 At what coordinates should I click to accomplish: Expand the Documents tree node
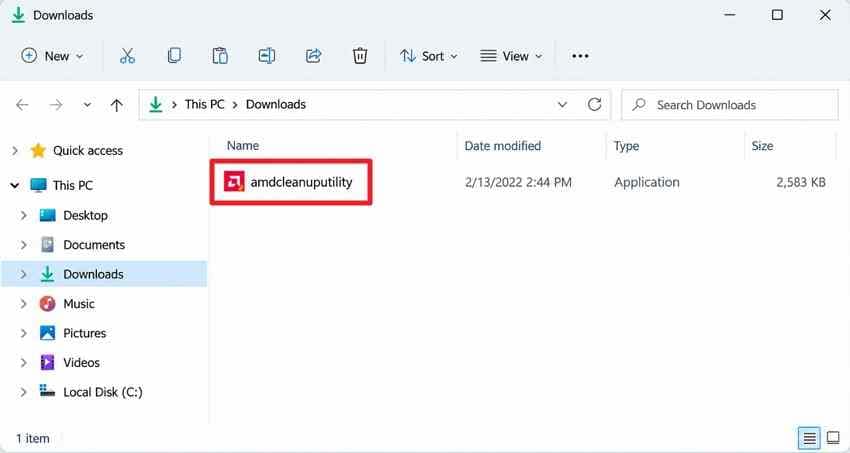coord(23,245)
